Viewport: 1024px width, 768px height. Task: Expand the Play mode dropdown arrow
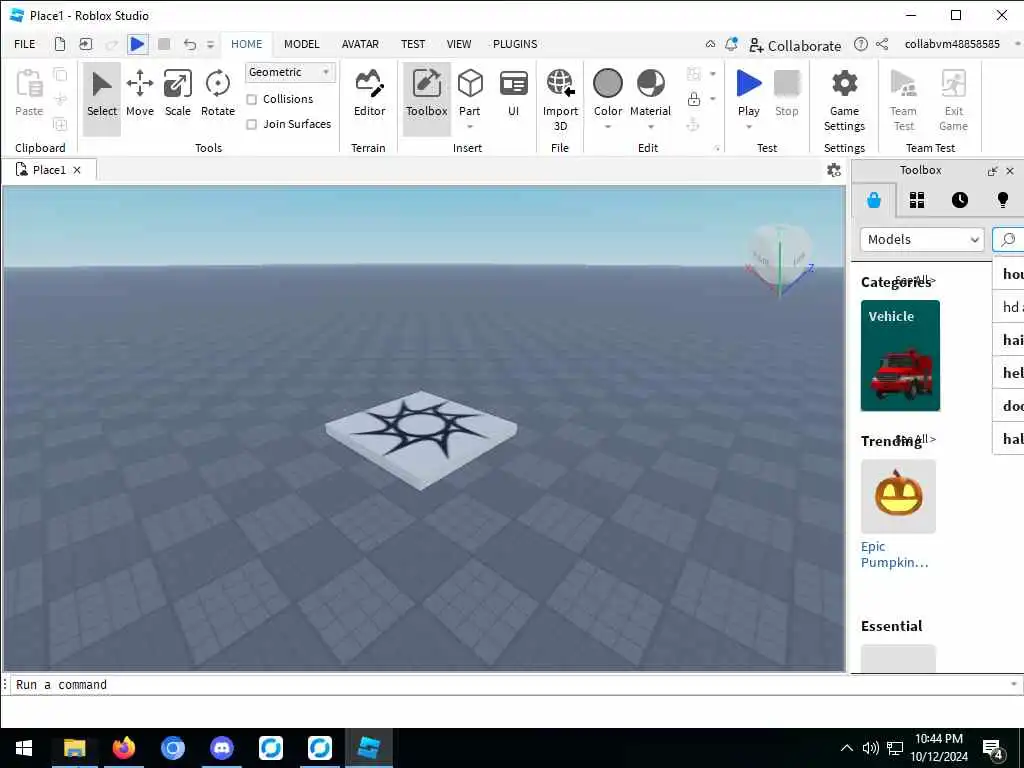[x=748, y=127]
